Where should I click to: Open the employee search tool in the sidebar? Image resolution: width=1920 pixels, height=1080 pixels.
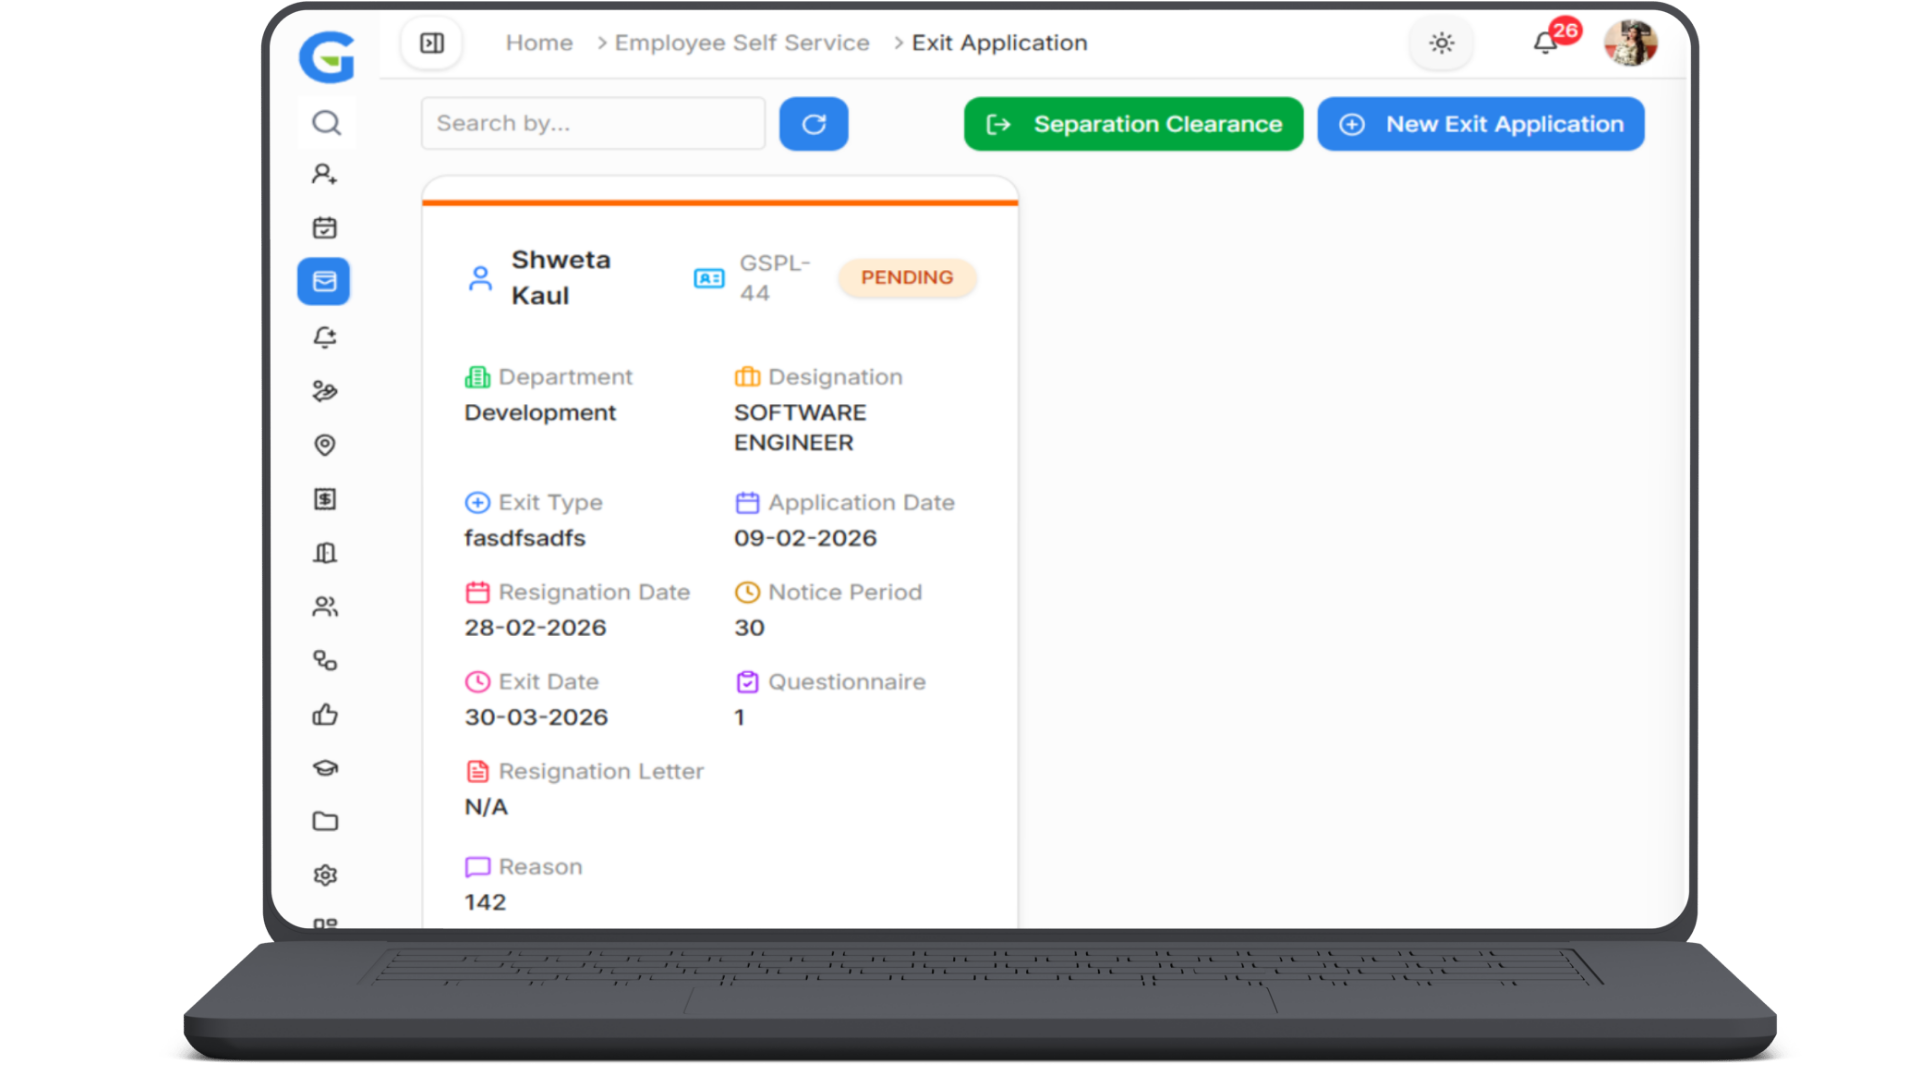pyautogui.click(x=325, y=123)
